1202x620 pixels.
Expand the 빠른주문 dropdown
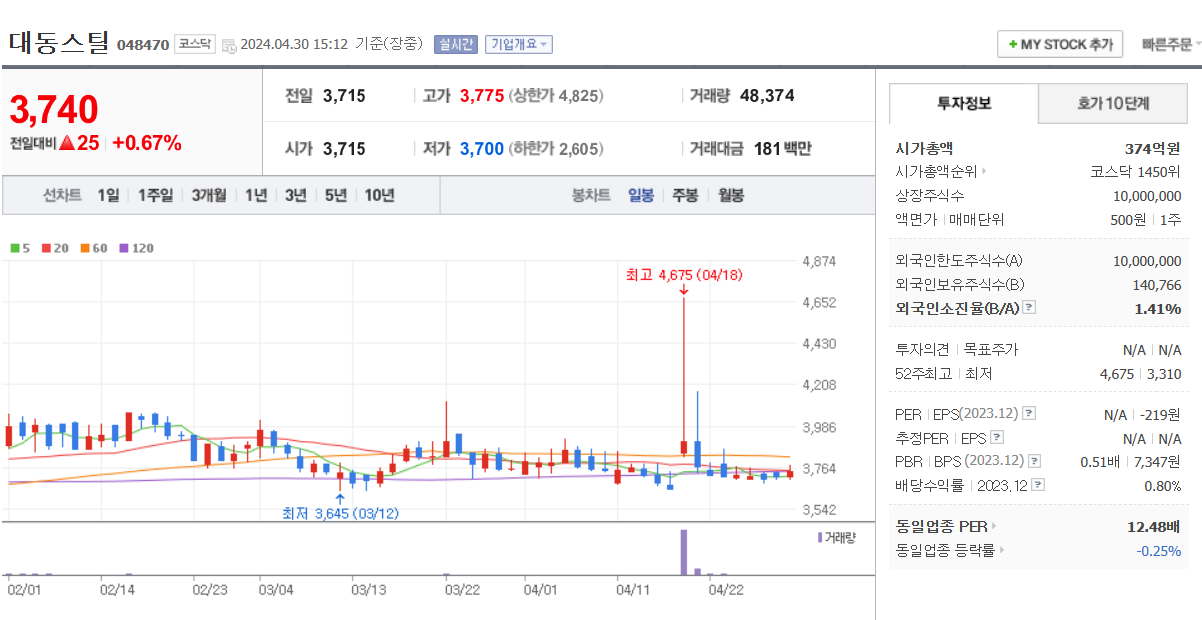click(x=1171, y=45)
